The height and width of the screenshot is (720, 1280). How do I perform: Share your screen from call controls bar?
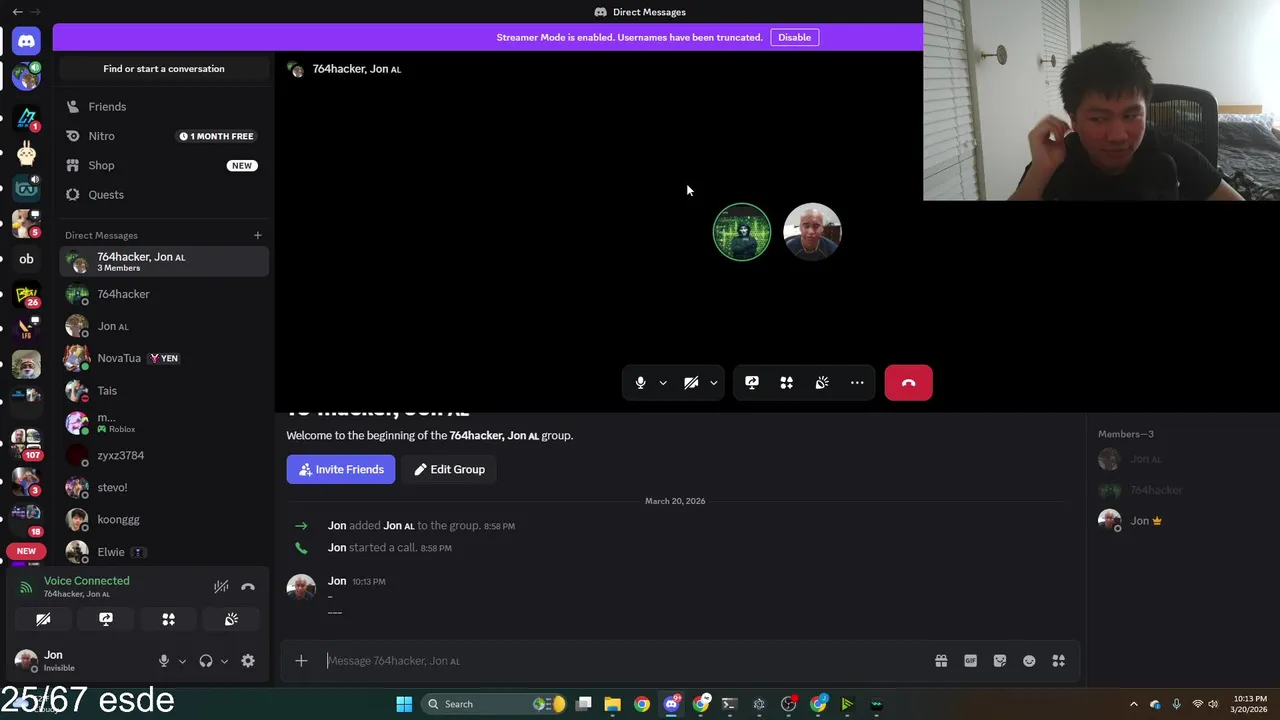point(752,383)
